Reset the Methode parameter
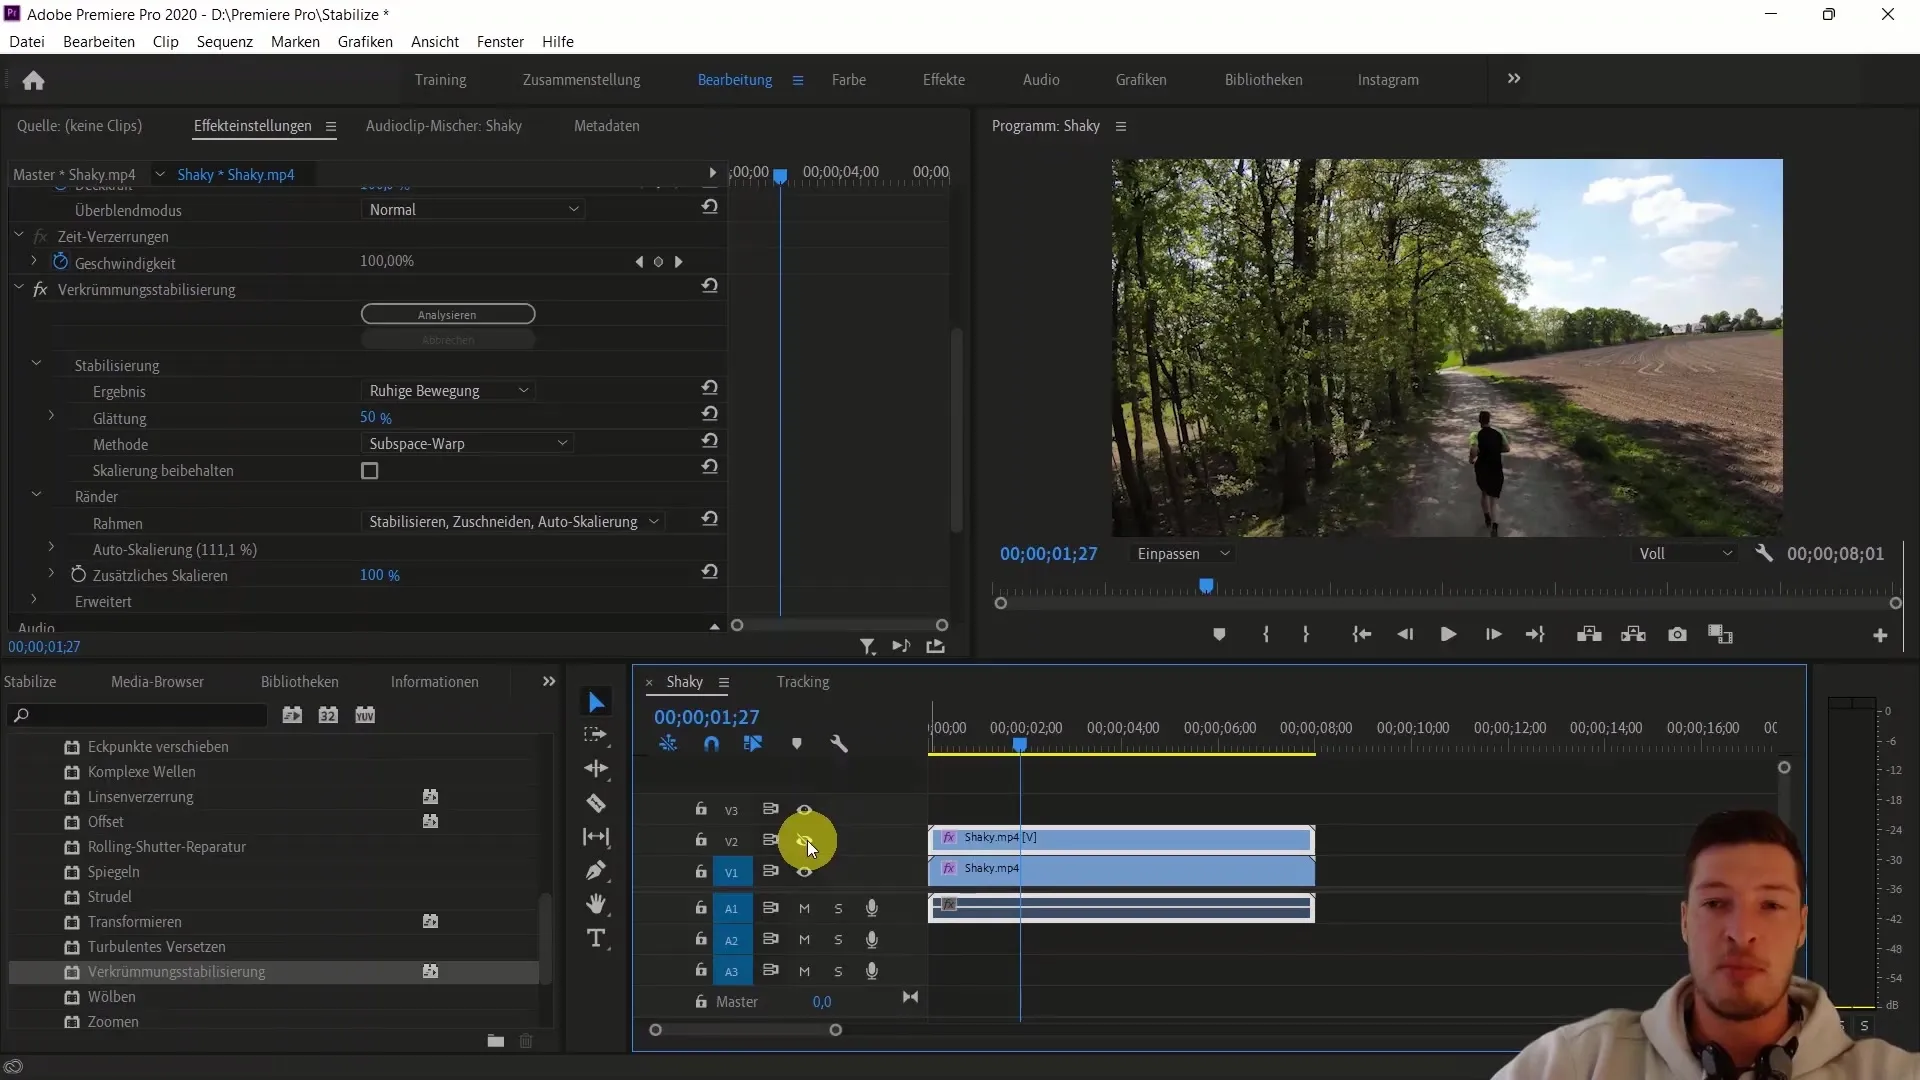This screenshot has width=1920, height=1080. (x=709, y=440)
